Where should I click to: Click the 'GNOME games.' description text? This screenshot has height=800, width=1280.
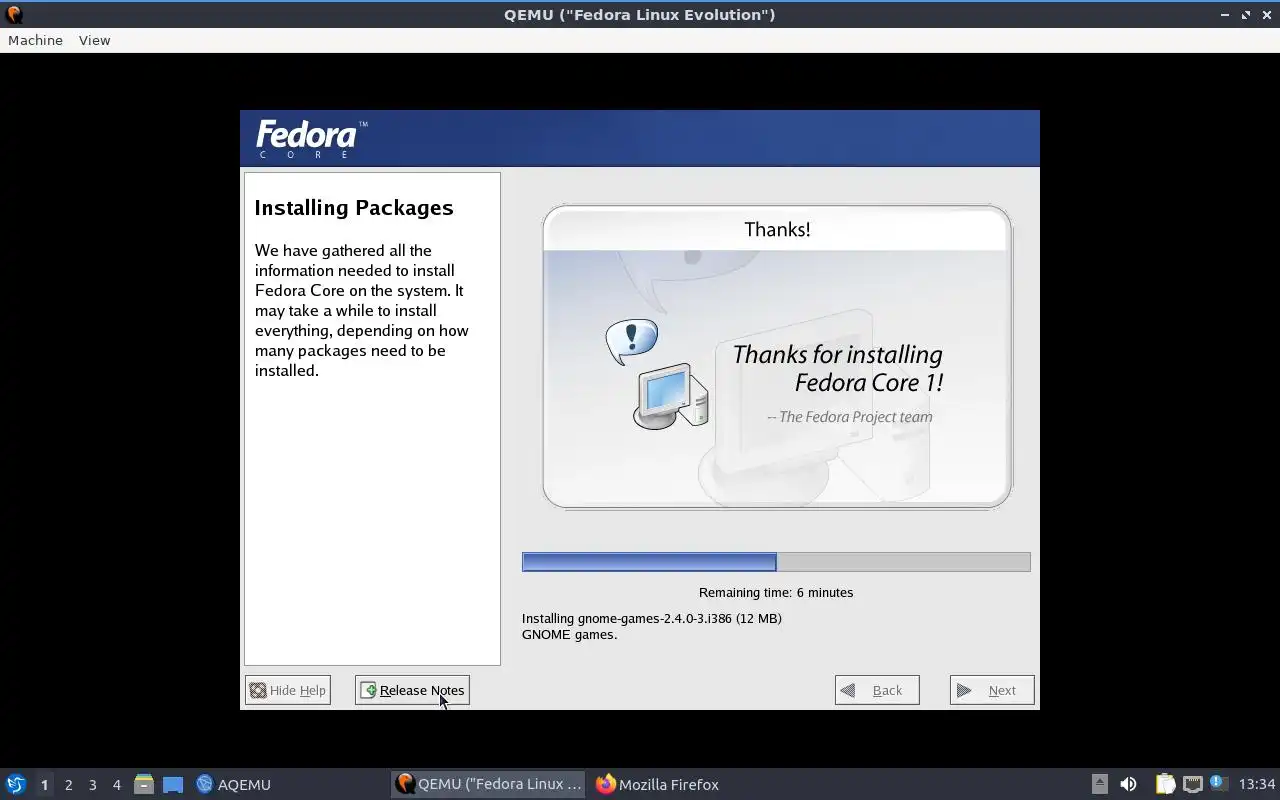coord(570,634)
